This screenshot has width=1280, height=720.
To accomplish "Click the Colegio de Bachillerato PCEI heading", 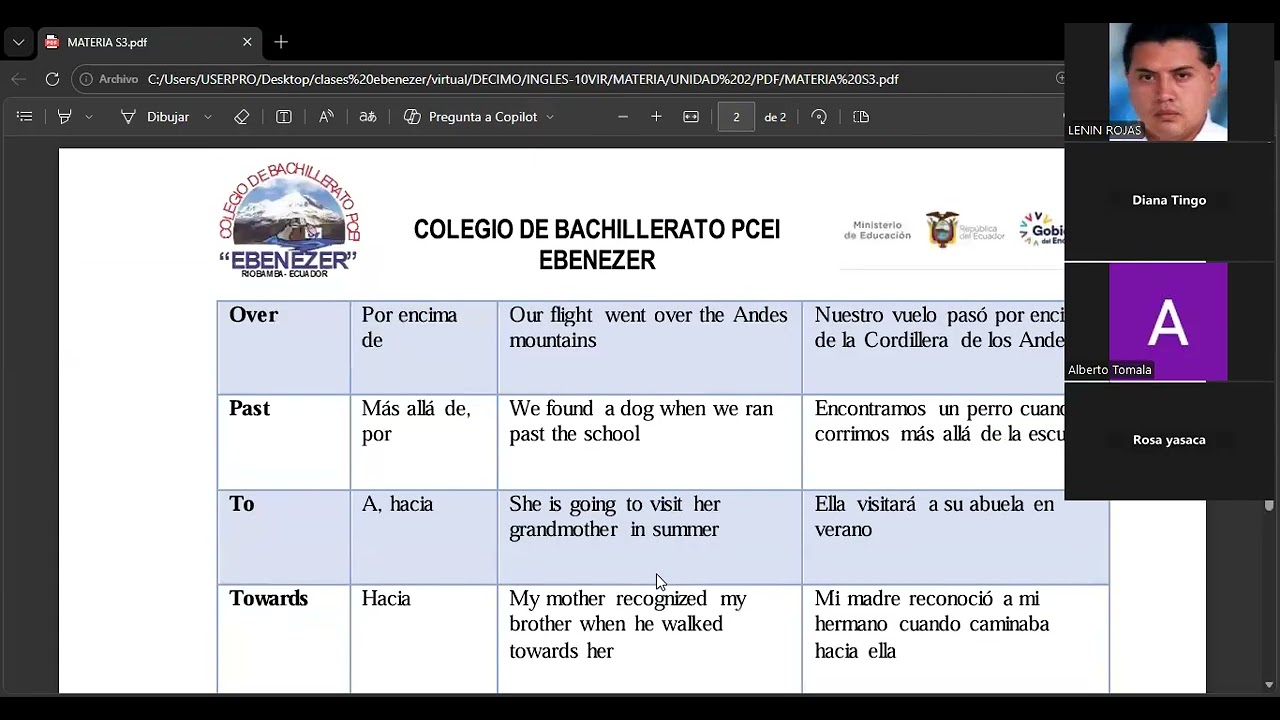I will click(597, 245).
